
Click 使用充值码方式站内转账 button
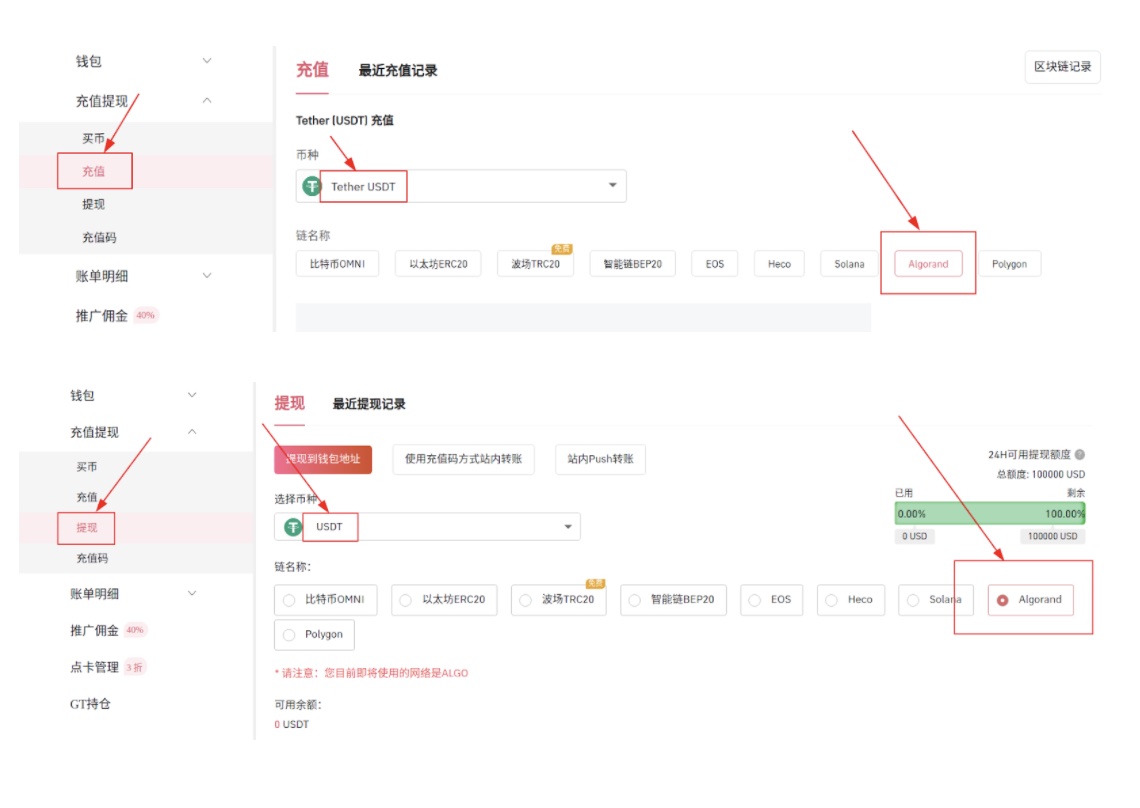(463, 460)
